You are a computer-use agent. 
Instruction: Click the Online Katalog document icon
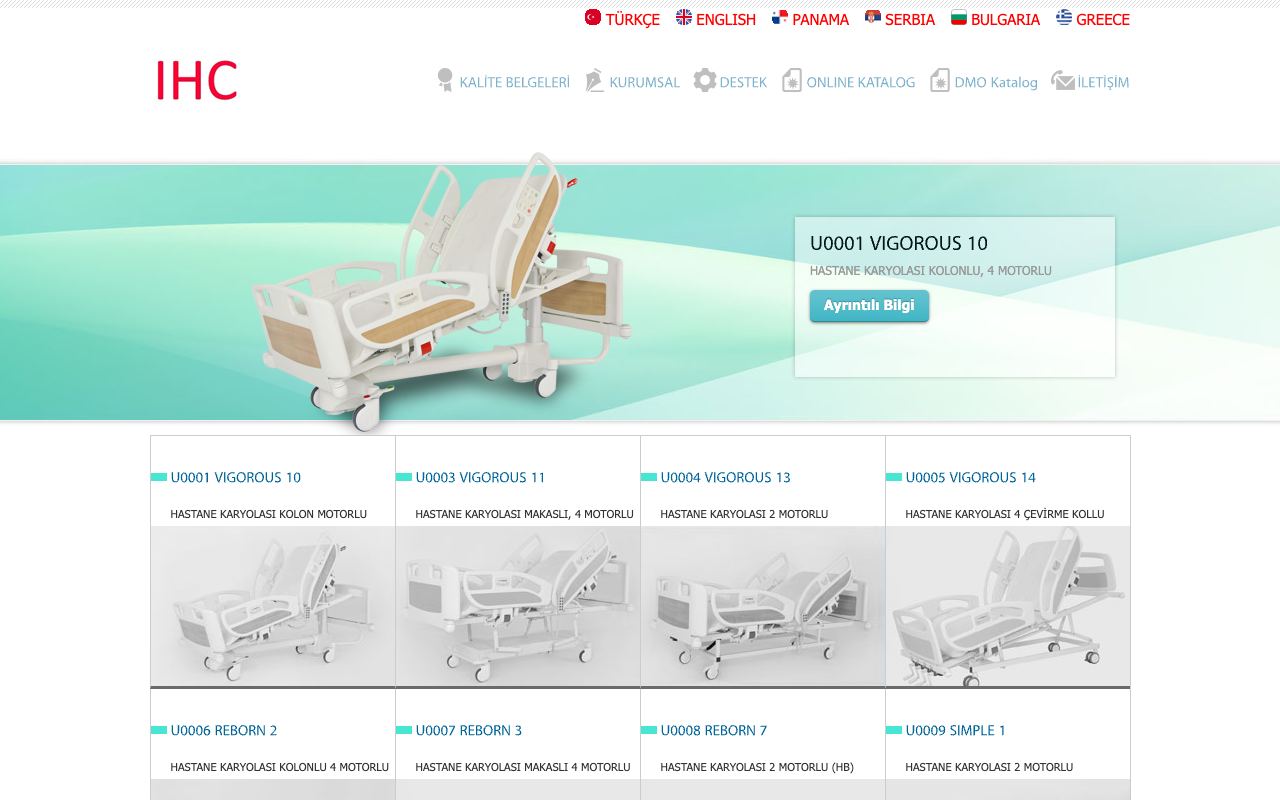click(792, 80)
